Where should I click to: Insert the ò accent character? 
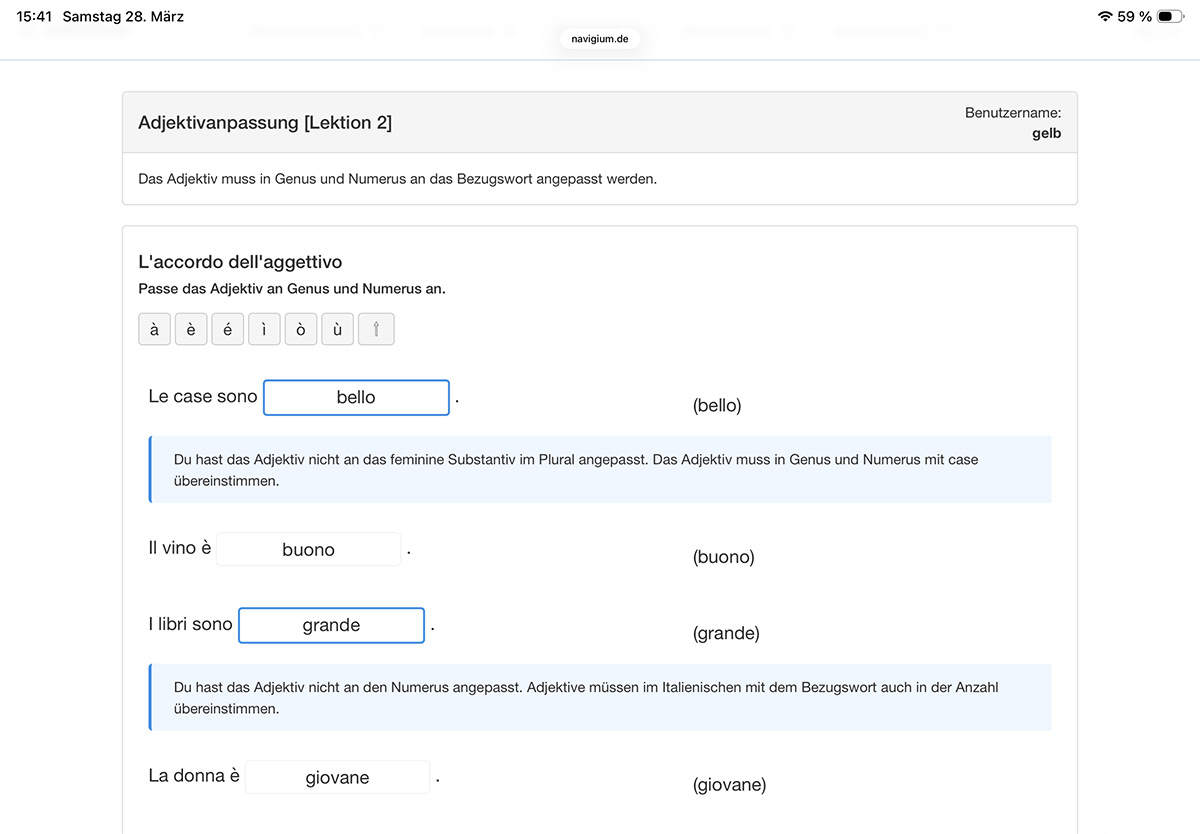click(x=301, y=330)
